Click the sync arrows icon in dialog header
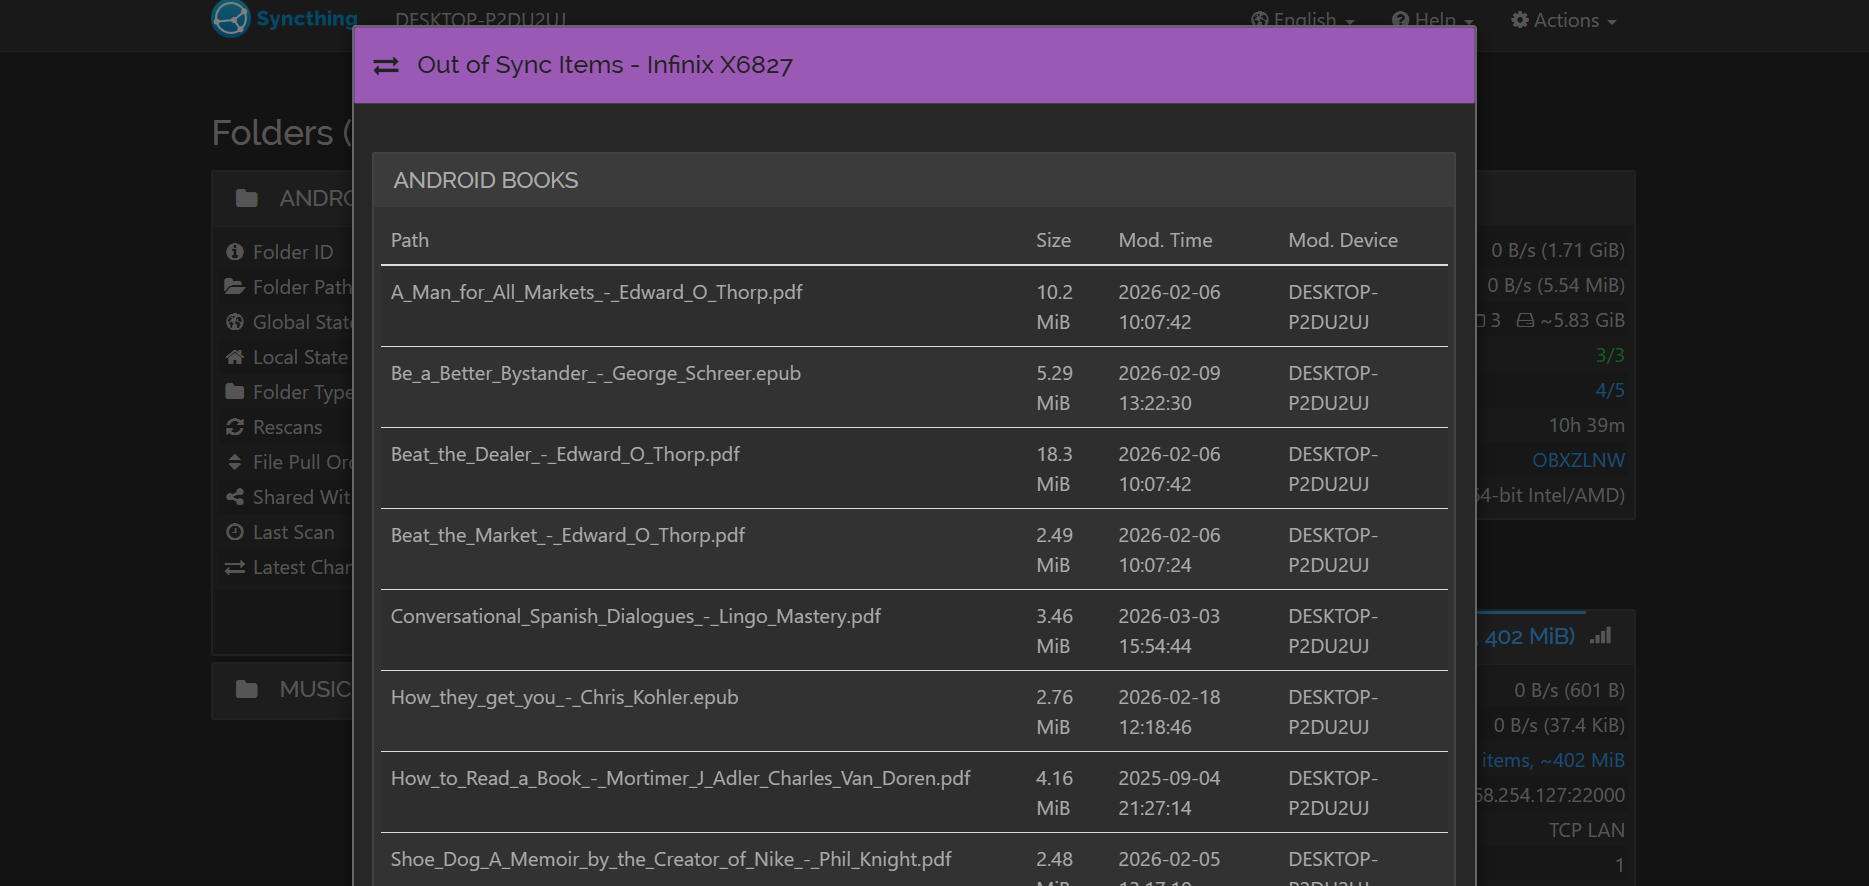1869x886 pixels. click(x=386, y=66)
